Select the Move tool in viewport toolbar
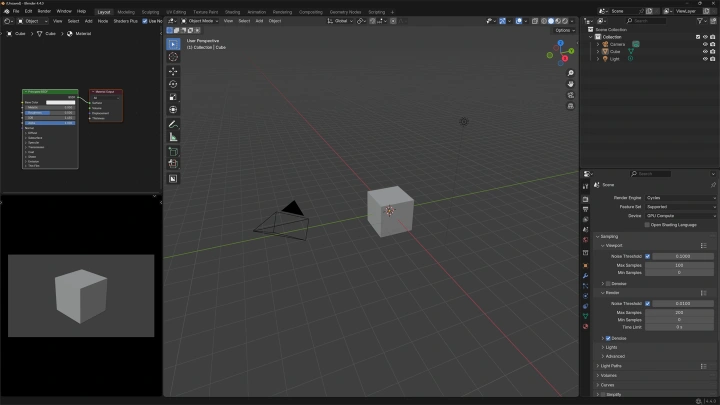 [173, 71]
